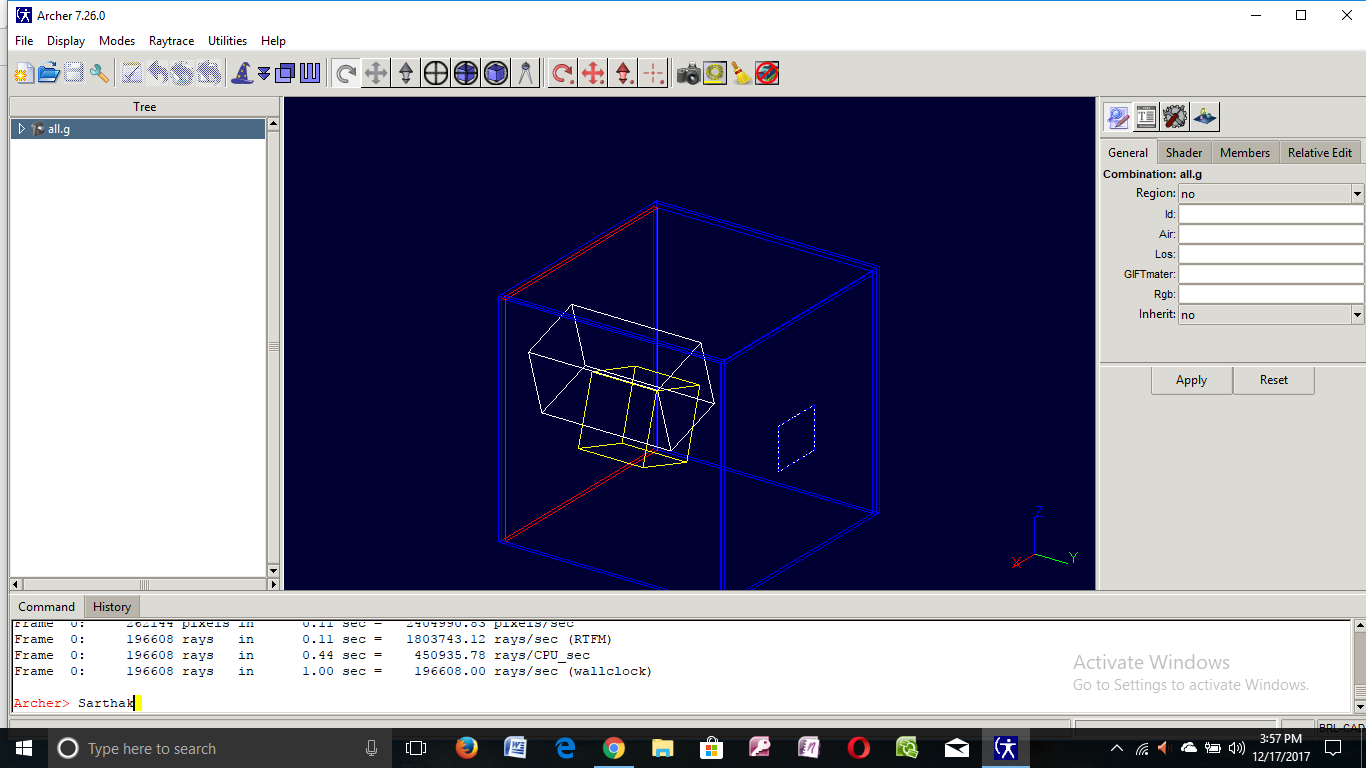
Task: Open the Raytrace menu
Action: [172, 41]
